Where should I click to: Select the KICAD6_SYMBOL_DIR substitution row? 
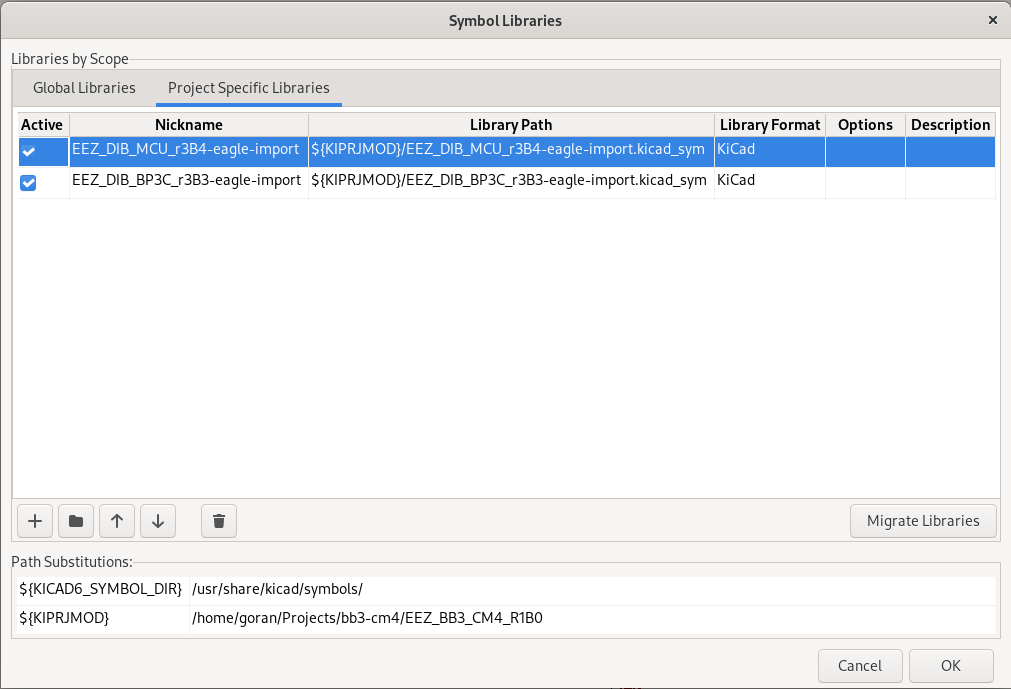coord(100,589)
